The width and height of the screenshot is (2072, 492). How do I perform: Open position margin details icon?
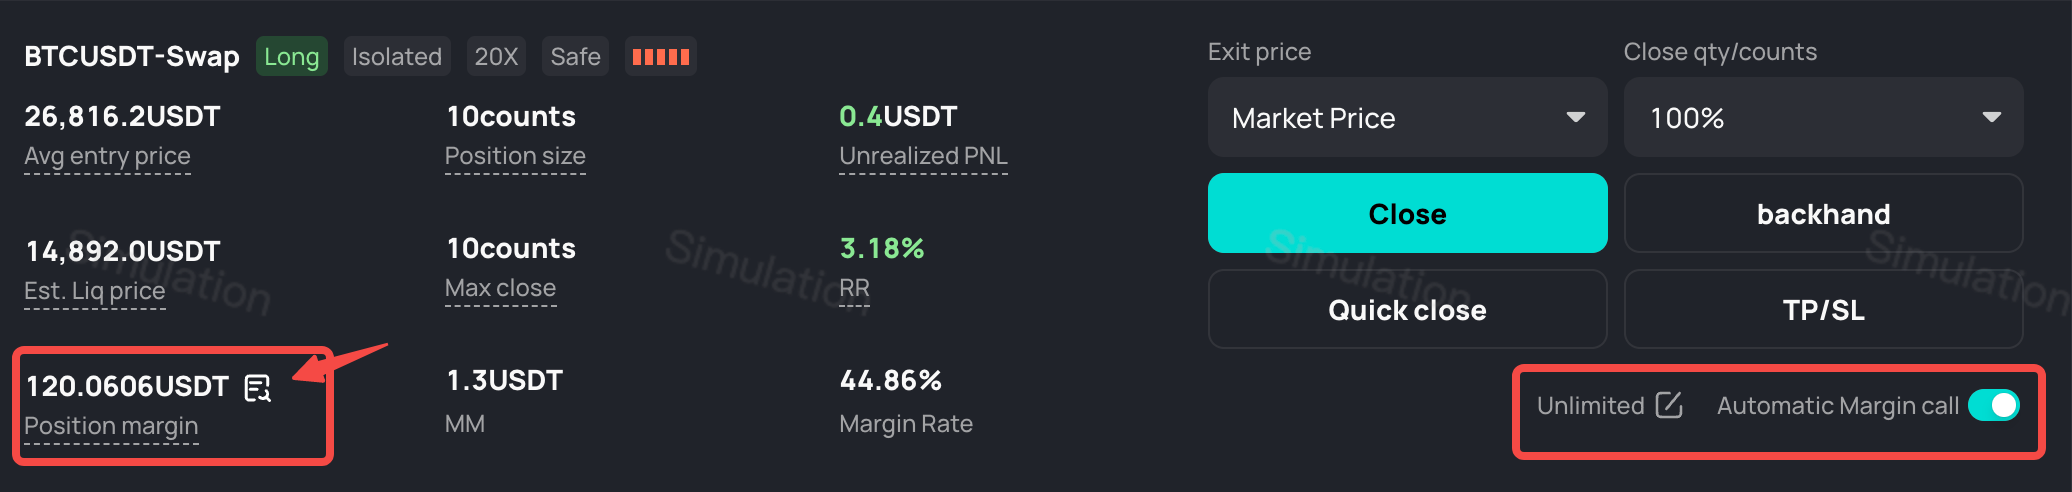point(258,388)
